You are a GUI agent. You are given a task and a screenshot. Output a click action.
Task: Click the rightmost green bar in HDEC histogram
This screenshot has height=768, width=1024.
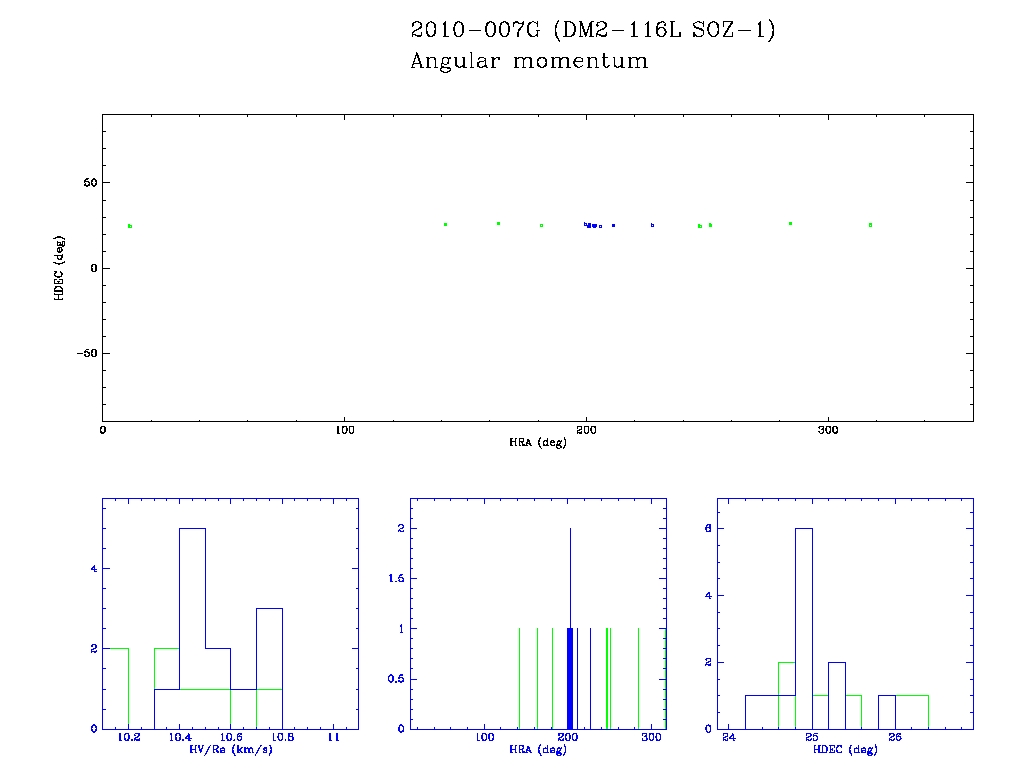pyautogui.click(x=912, y=712)
